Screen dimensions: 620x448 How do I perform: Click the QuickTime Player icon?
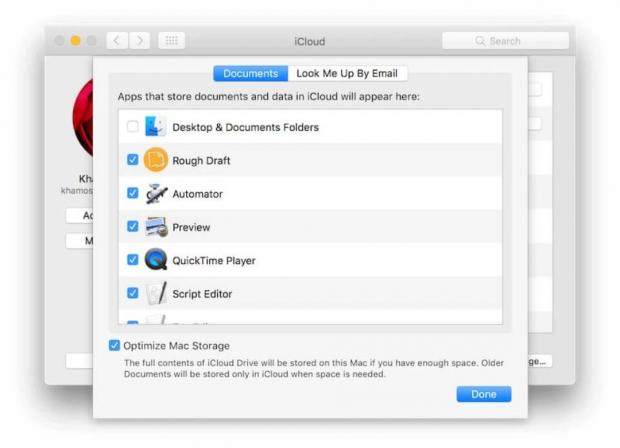click(155, 260)
